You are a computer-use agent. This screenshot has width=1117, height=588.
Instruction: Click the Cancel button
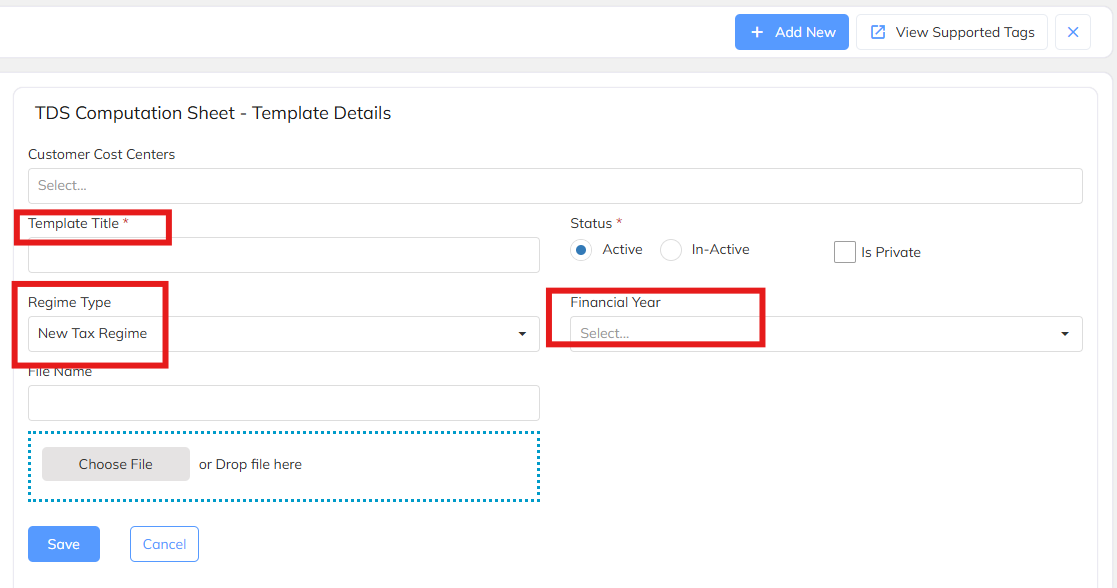click(164, 544)
